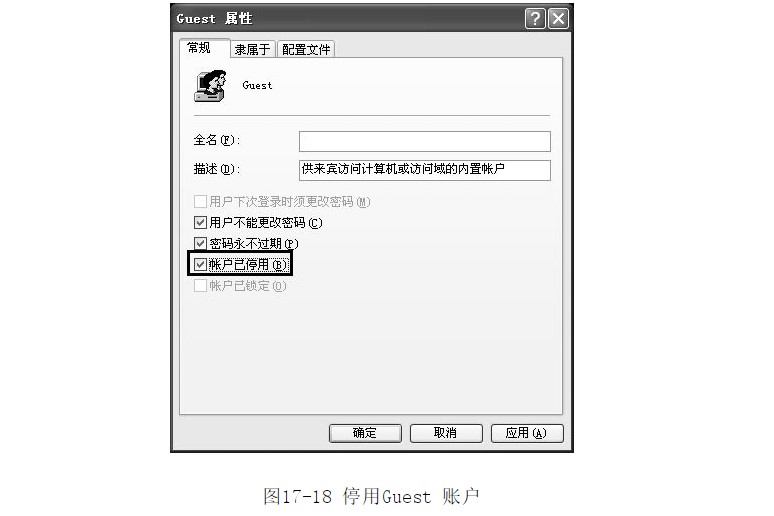Confirm with the 确定 button

point(365,433)
